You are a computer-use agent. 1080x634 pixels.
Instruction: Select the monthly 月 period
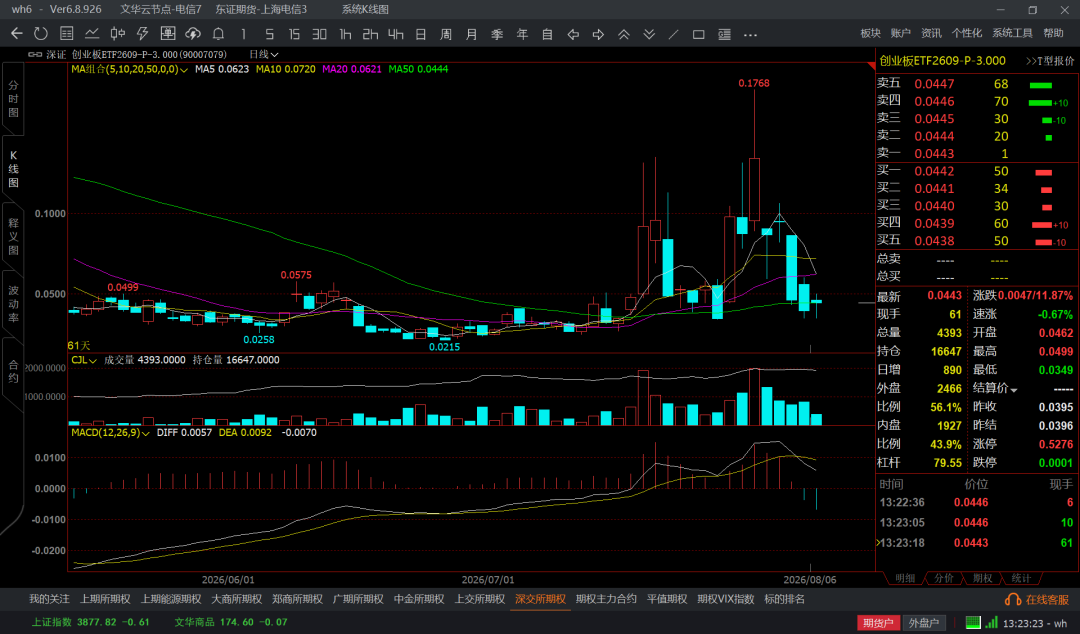pos(472,34)
